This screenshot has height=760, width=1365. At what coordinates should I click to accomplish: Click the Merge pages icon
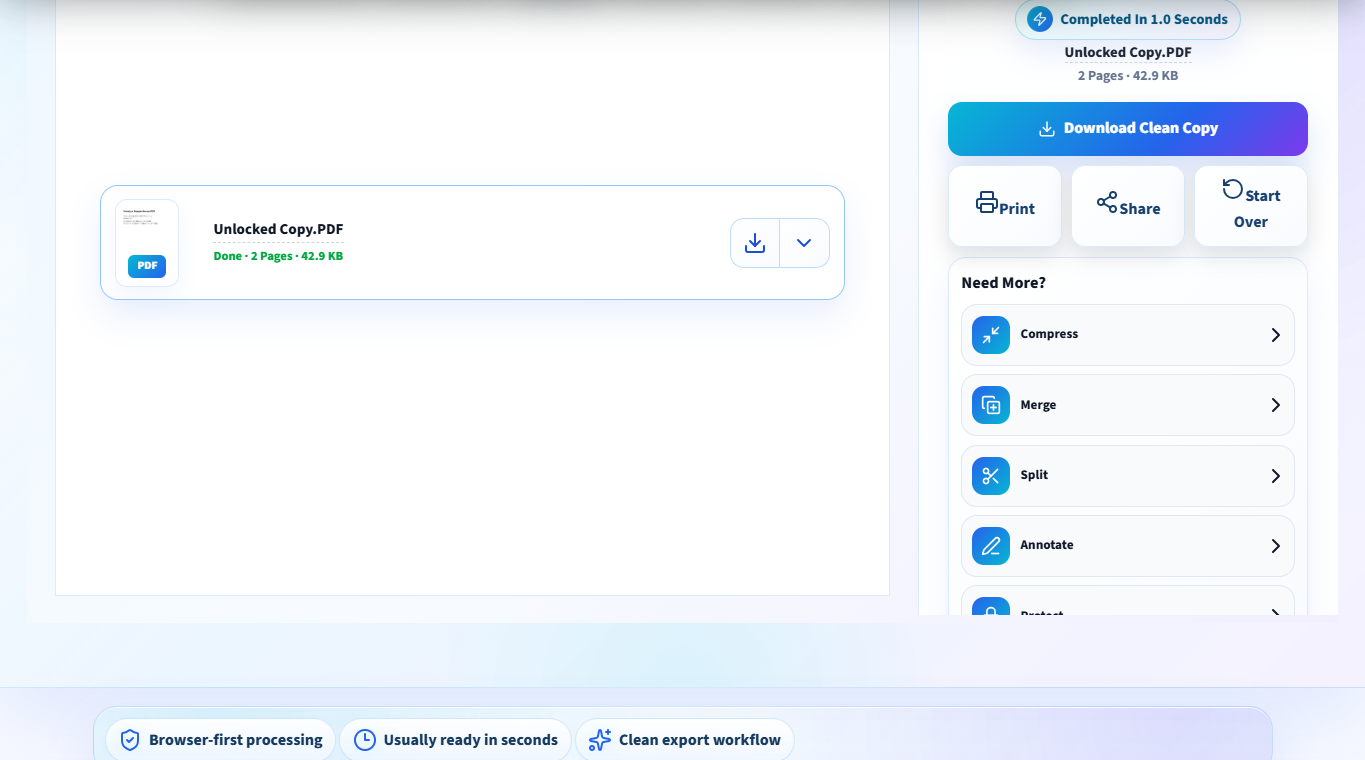click(990, 405)
